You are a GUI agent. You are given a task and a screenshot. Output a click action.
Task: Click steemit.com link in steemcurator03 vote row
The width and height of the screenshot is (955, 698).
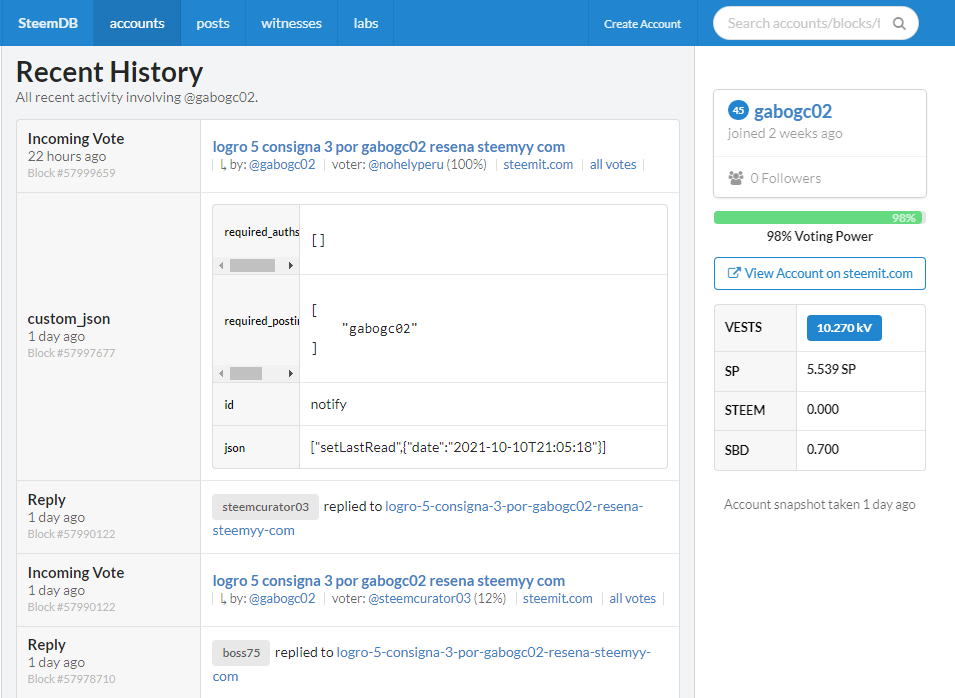pyautogui.click(x=557, y=599)
